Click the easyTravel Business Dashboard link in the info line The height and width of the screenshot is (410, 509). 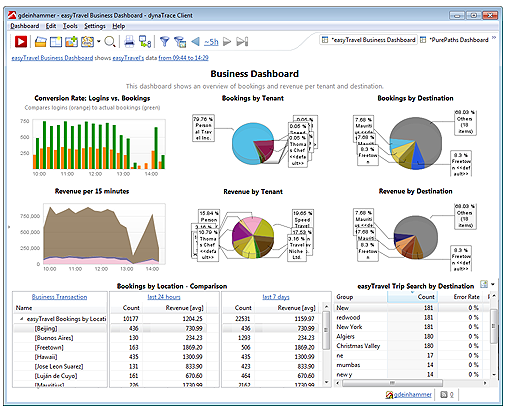(52, 58)
